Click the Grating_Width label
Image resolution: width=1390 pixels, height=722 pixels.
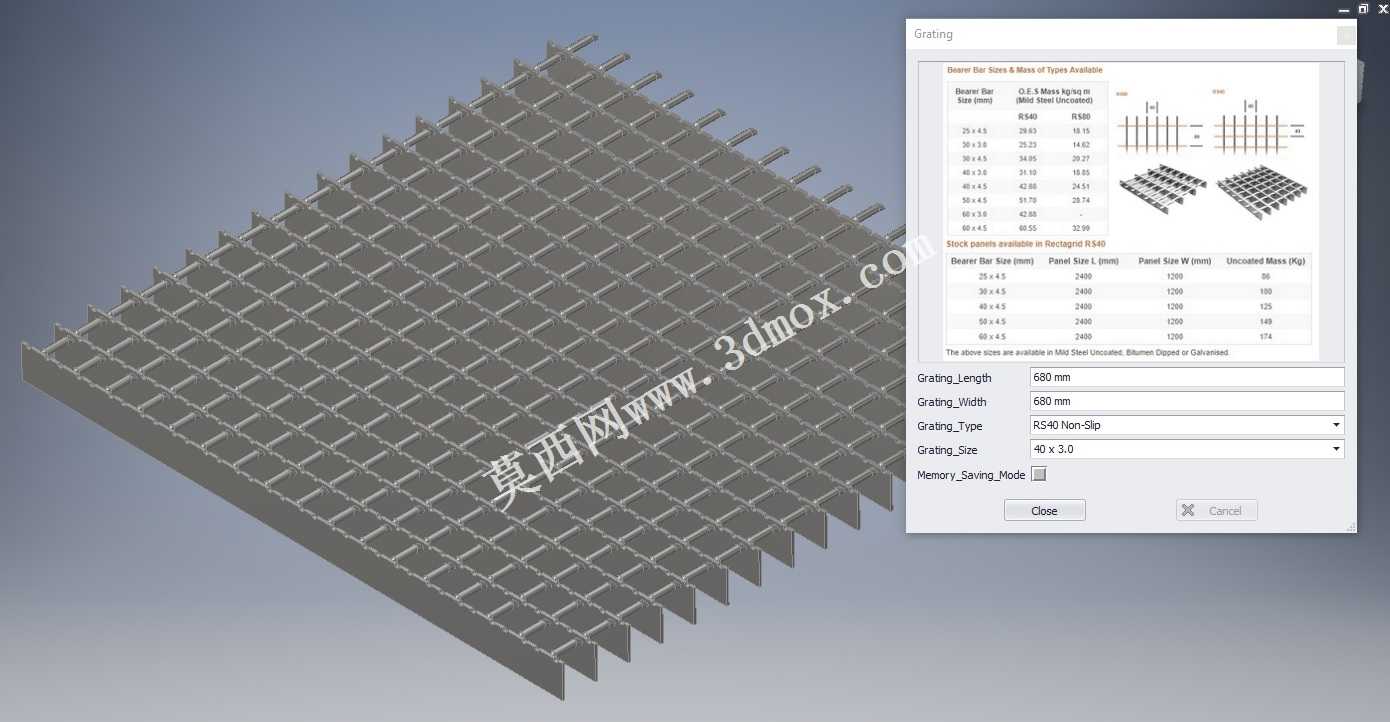pos(951,402)
